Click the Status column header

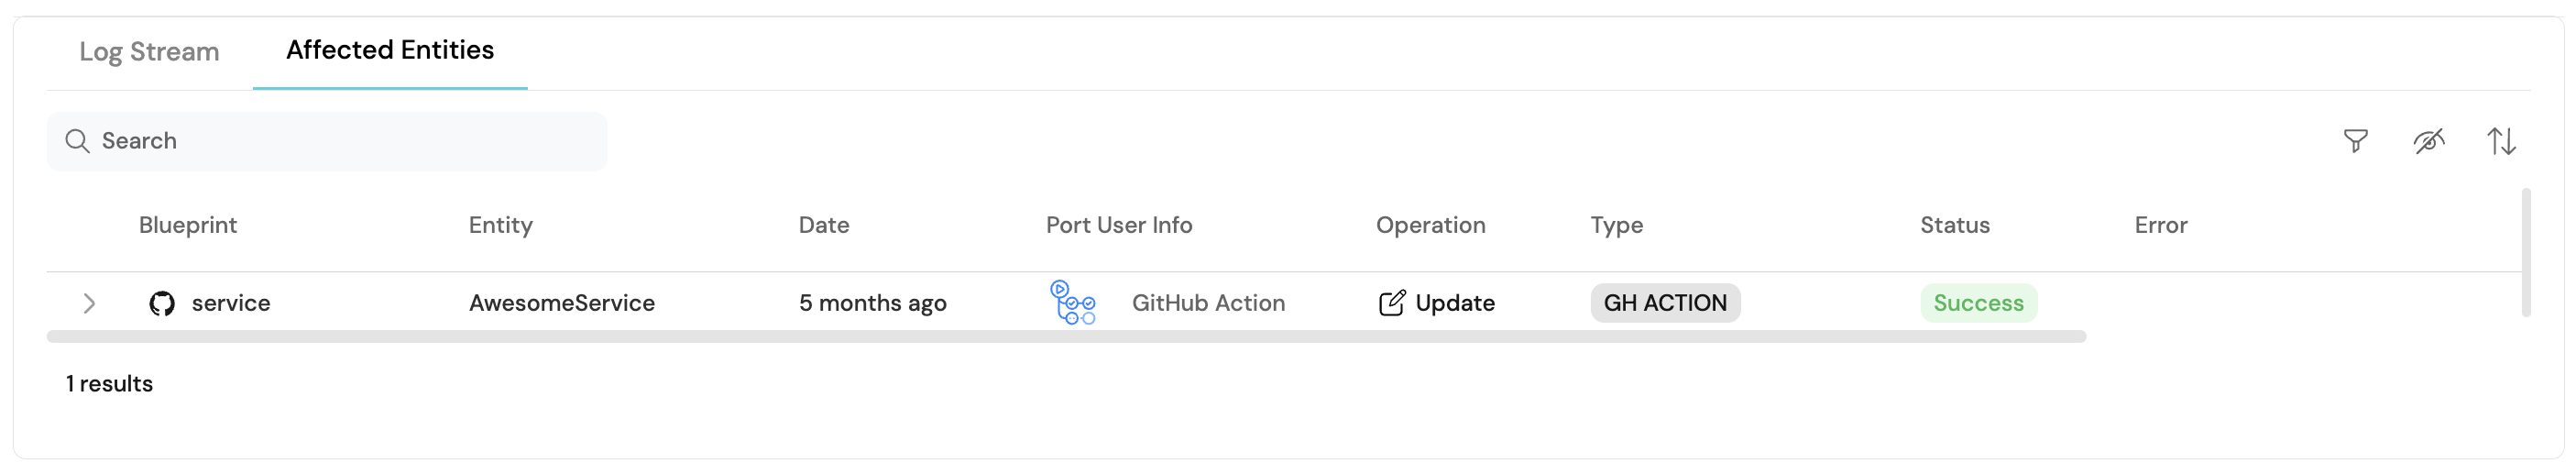[1954, 225]
